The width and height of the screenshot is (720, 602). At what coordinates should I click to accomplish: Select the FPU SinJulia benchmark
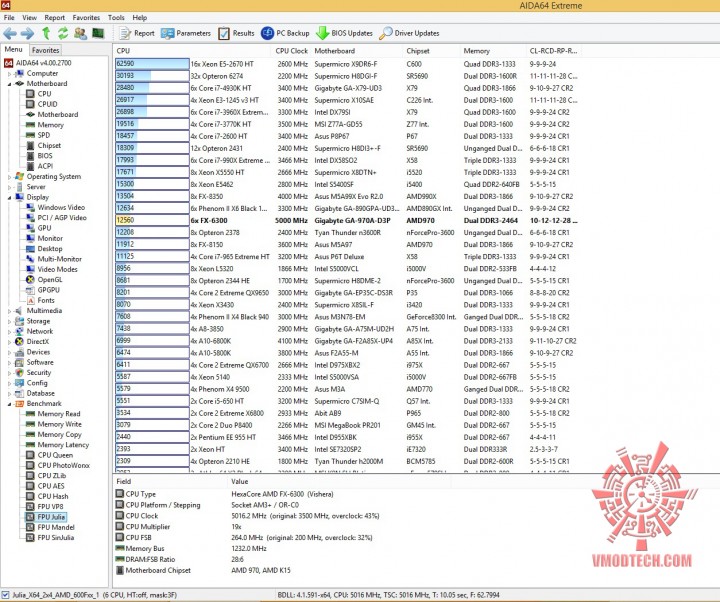click(x=56, y=538)
